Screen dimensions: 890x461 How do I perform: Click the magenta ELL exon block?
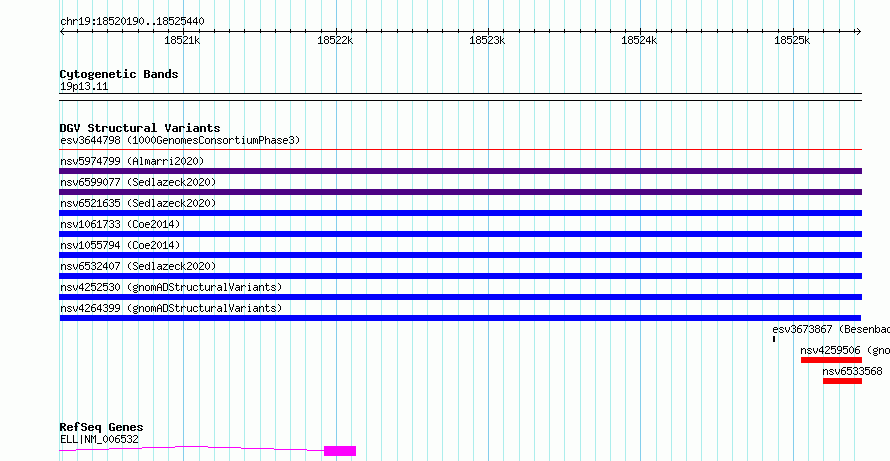(340, 451)
